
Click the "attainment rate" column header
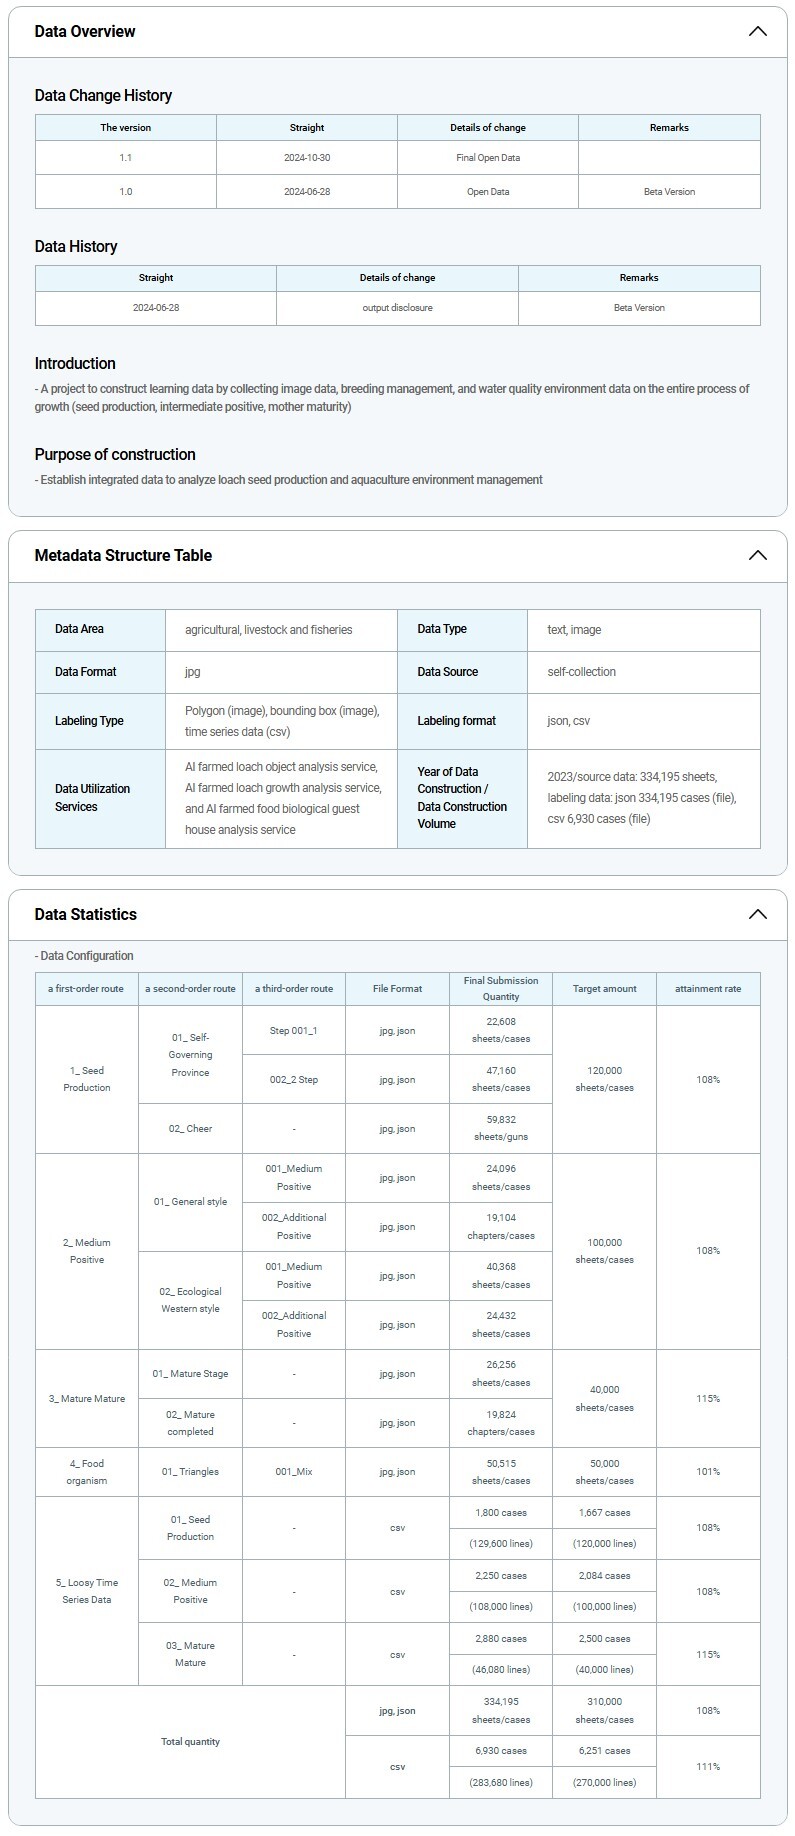tap(708, 989)
